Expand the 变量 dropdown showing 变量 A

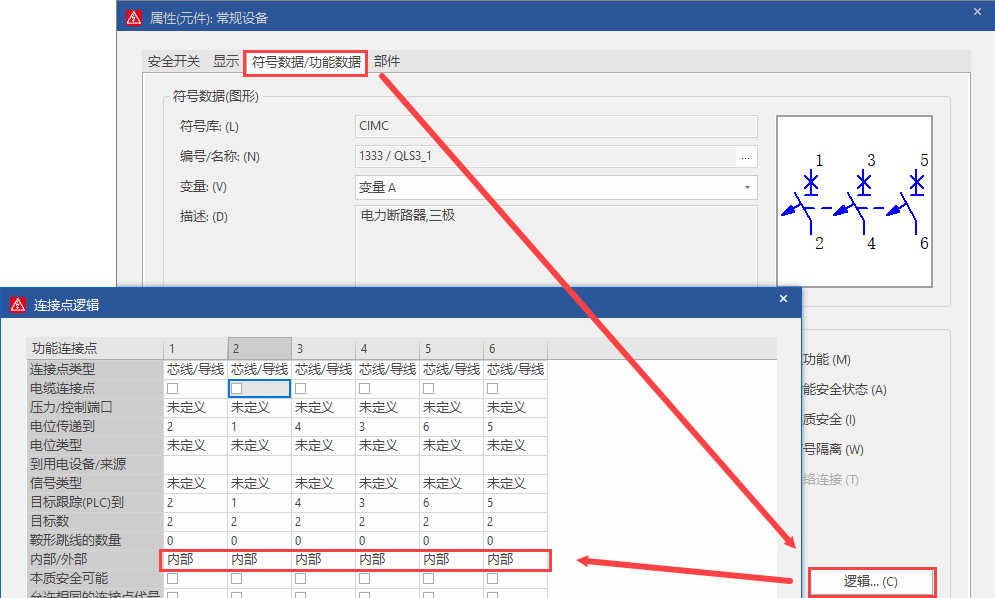tap(746, 187)
